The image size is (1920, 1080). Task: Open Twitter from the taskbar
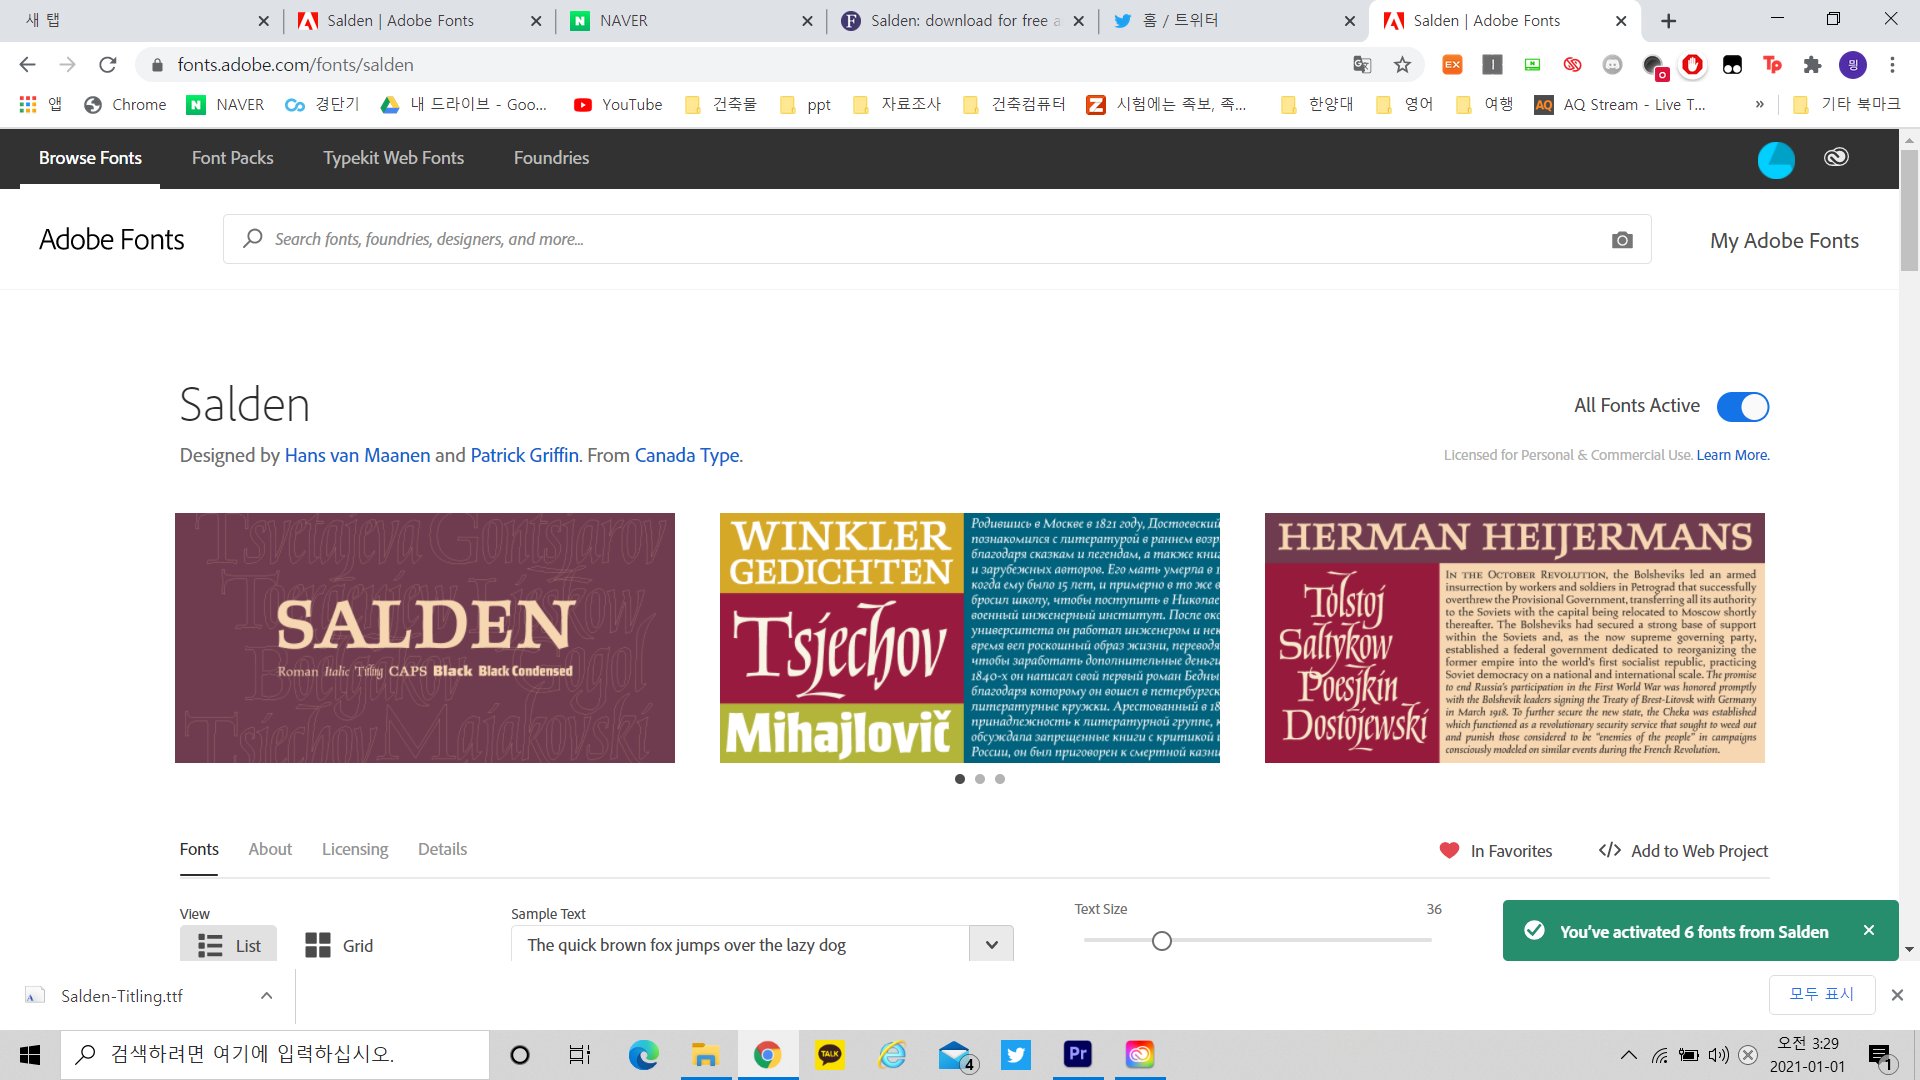click(x=1016, y=1054)
